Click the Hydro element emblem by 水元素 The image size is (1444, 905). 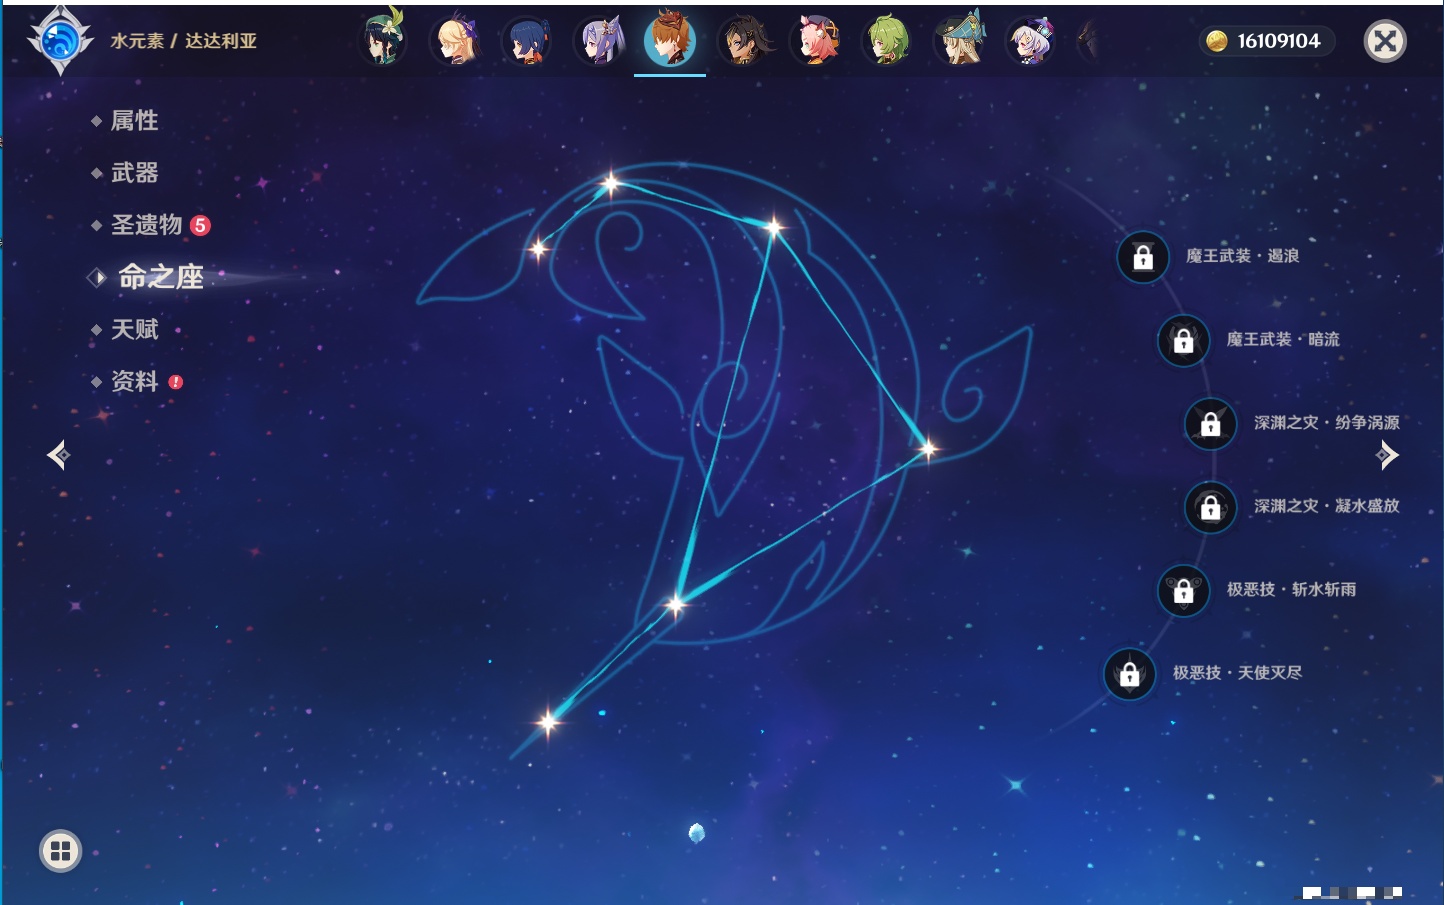tap(60, 41)
